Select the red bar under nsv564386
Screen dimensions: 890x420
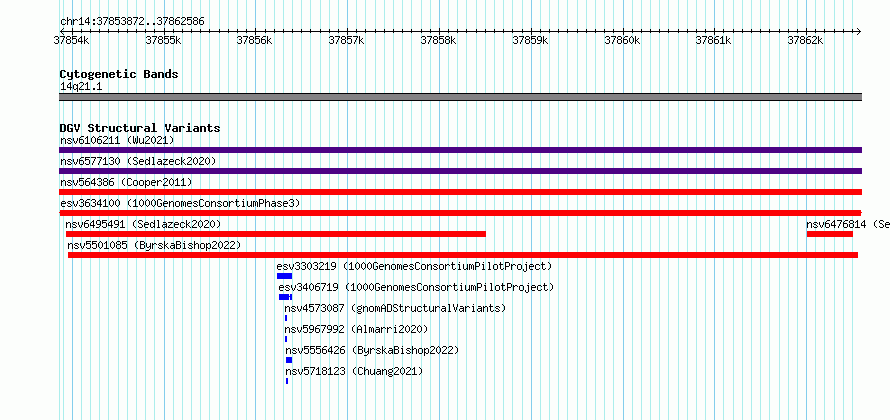[x=460, y=192]
